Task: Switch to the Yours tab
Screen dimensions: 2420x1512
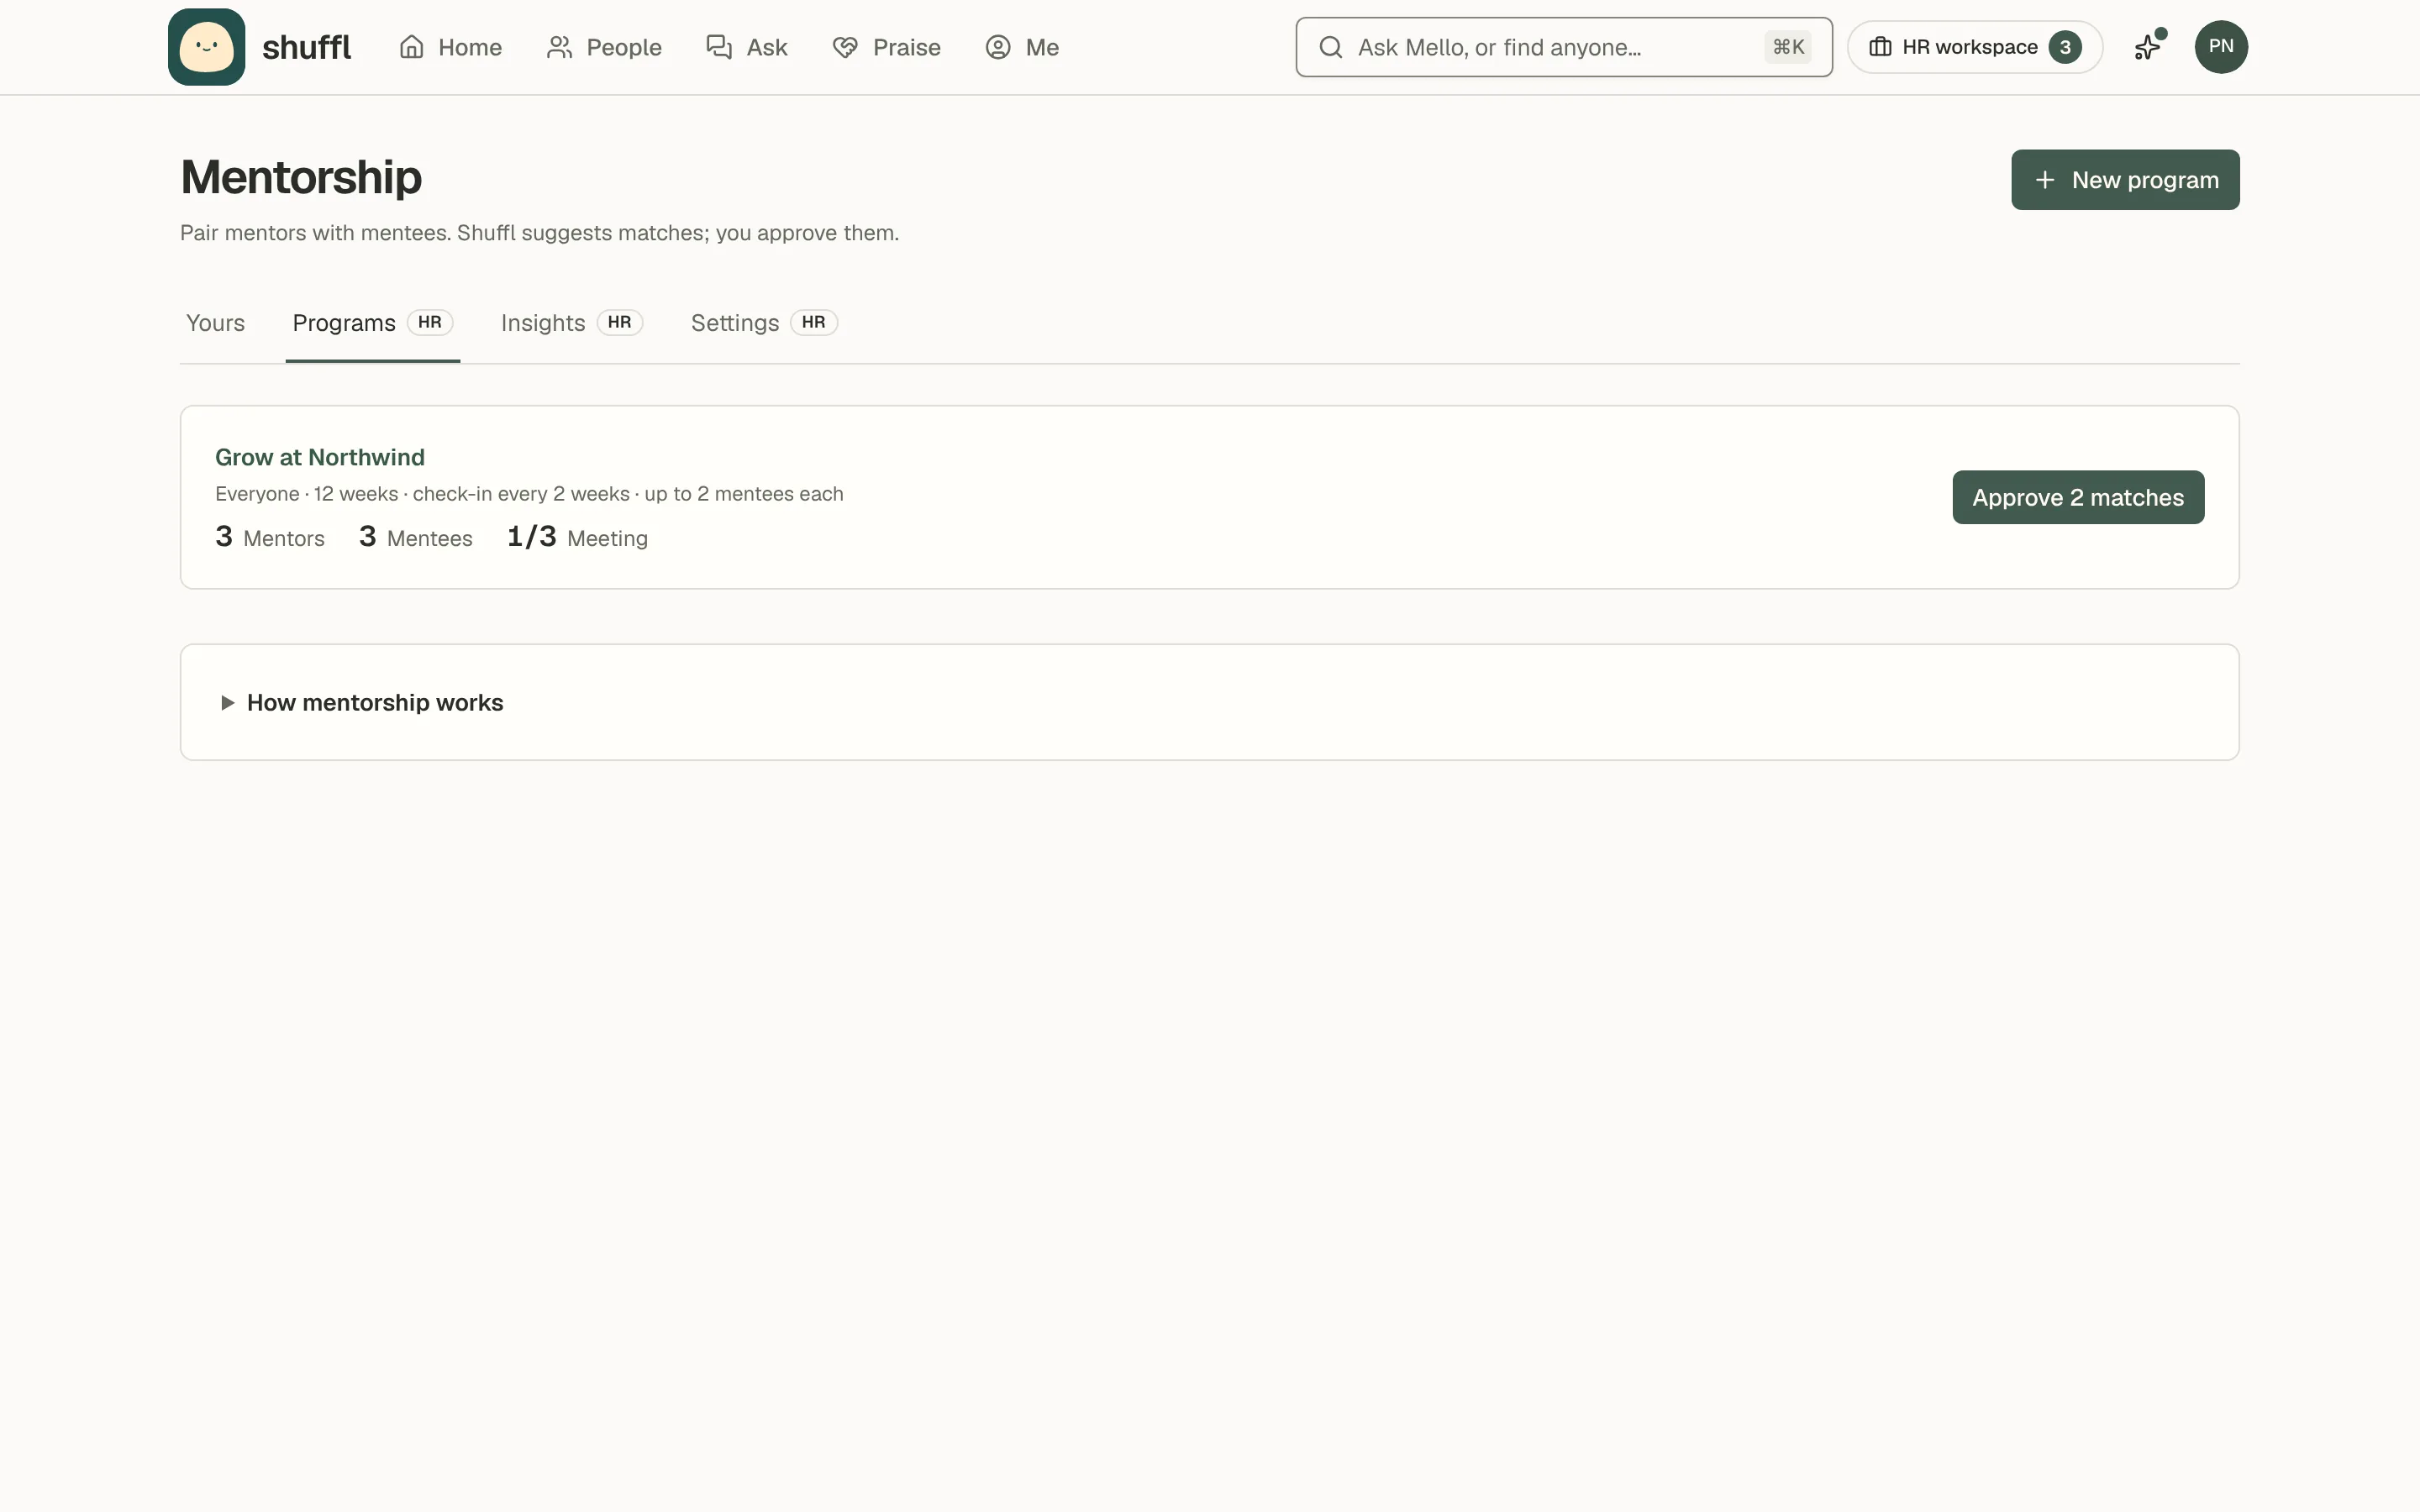Action: pos(215,323)
